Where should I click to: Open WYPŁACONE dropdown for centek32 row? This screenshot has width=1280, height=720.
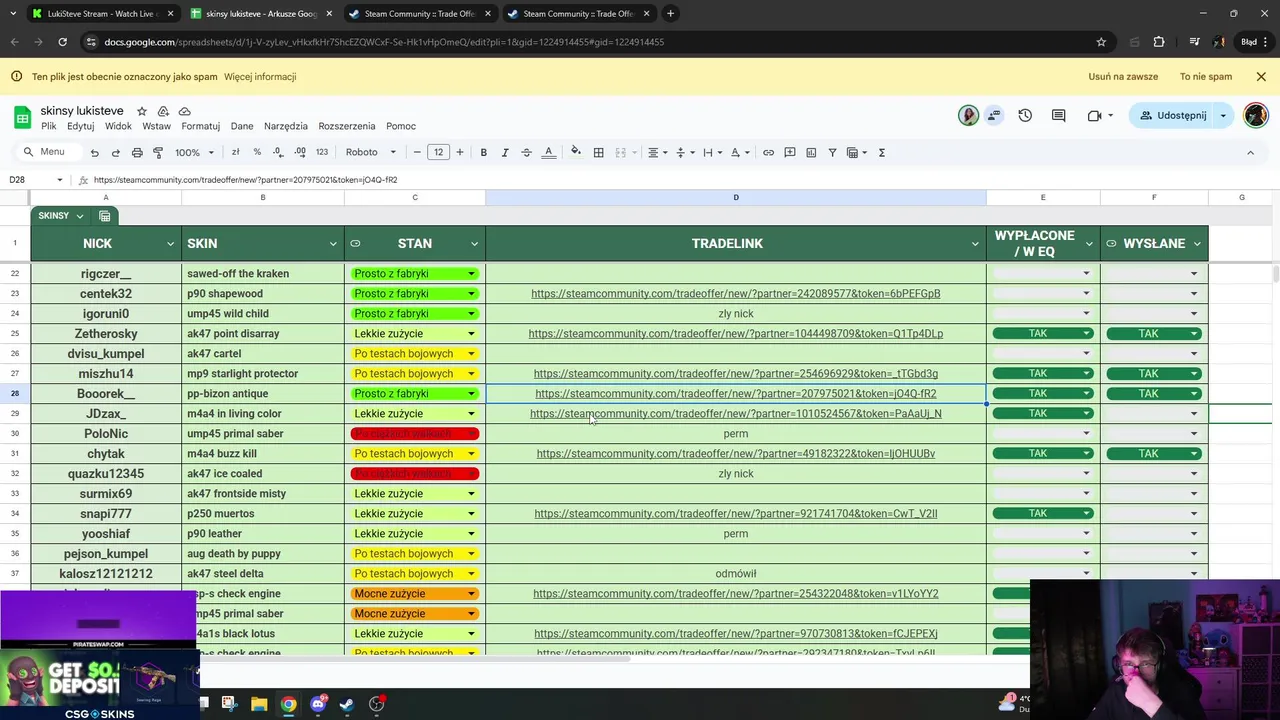1086,294
